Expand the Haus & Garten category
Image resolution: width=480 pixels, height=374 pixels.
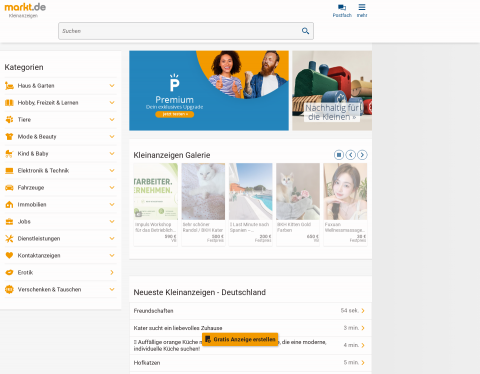click(112, 86)
